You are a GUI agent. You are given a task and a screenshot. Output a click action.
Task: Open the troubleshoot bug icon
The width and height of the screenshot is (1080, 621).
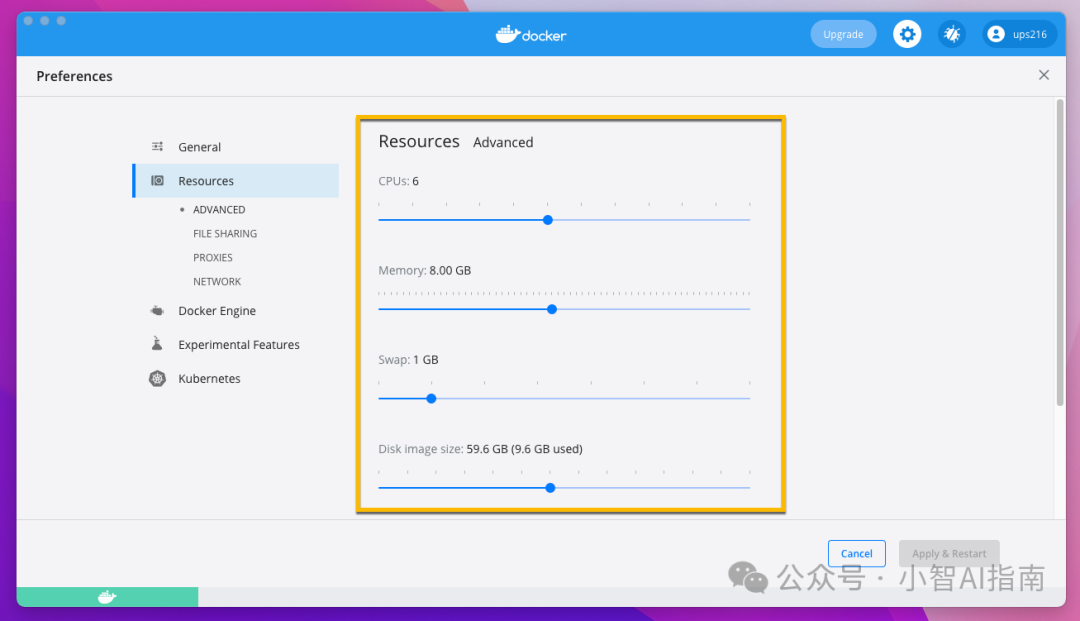point(952,34)
